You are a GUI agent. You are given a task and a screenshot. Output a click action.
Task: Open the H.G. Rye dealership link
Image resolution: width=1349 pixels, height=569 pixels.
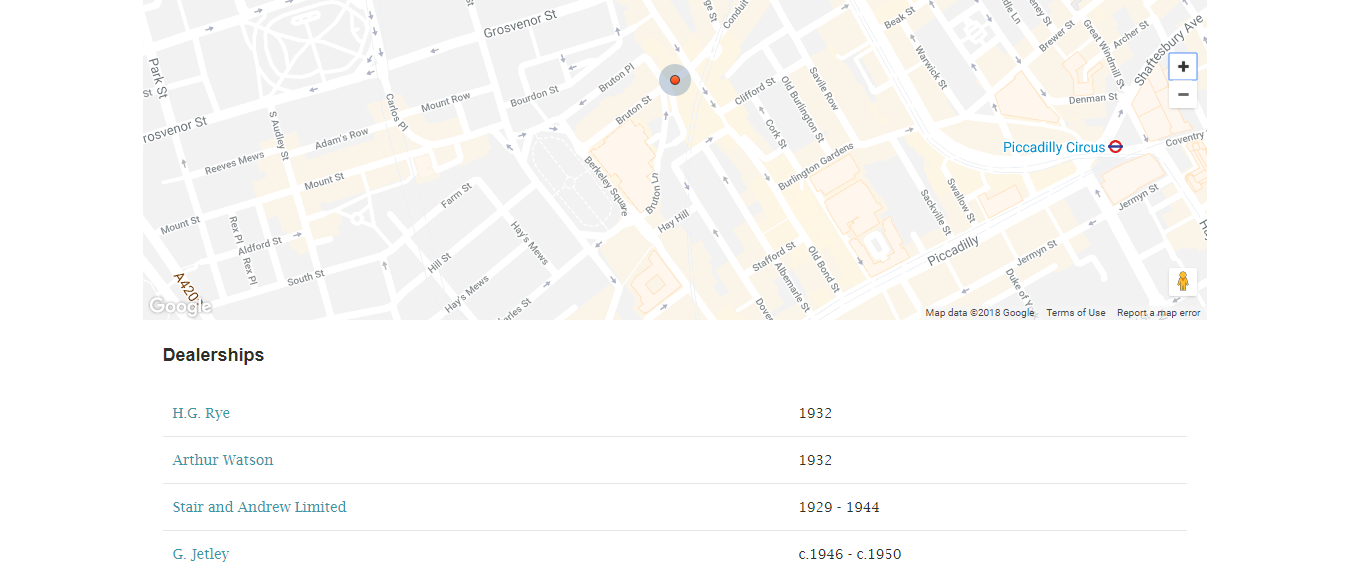point(201,413)
